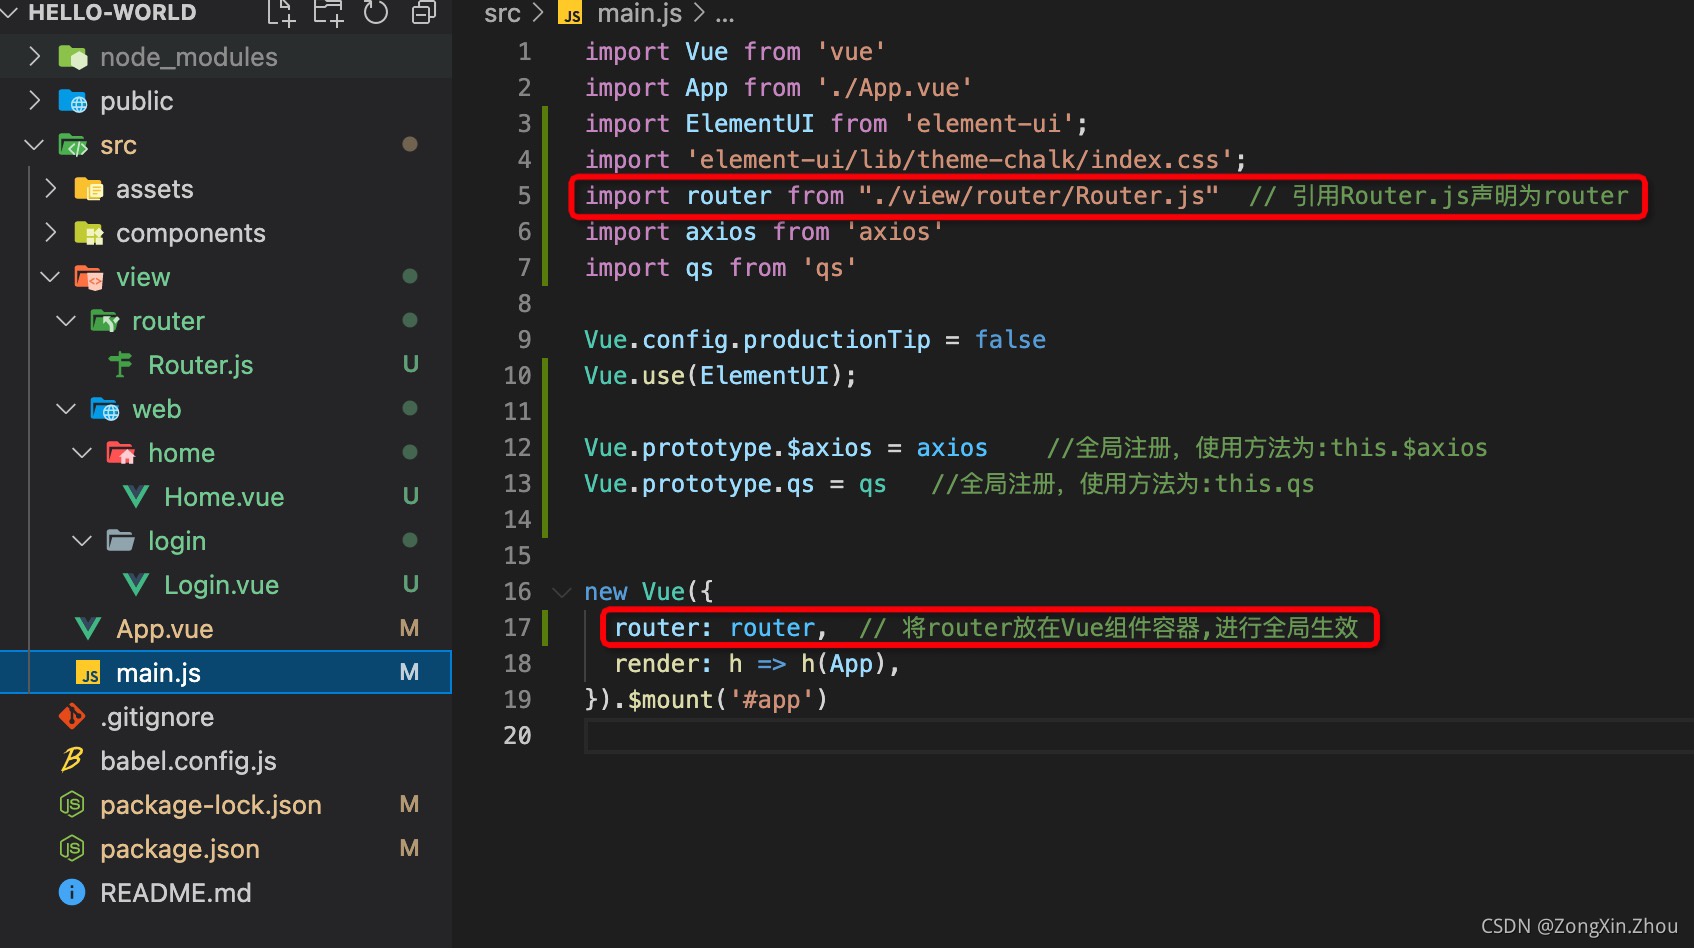Click the home folder icon
Screen dimensions: 1694x948
(121, 453)
